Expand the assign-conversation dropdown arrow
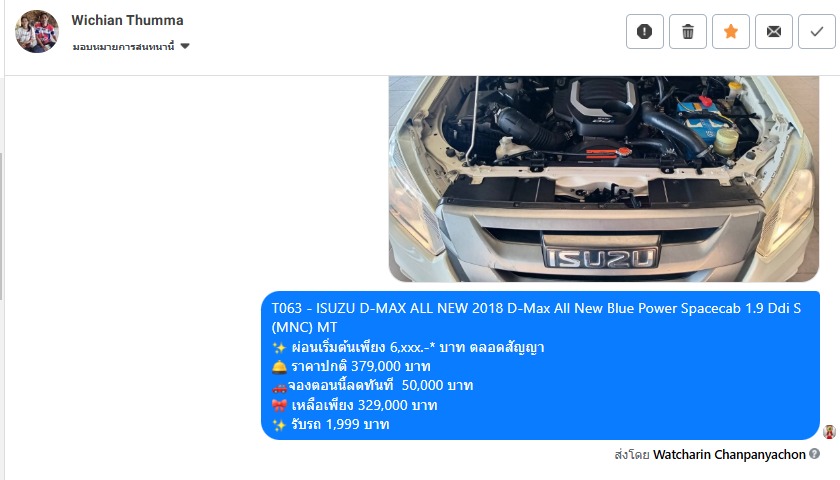 click(185, 46)
